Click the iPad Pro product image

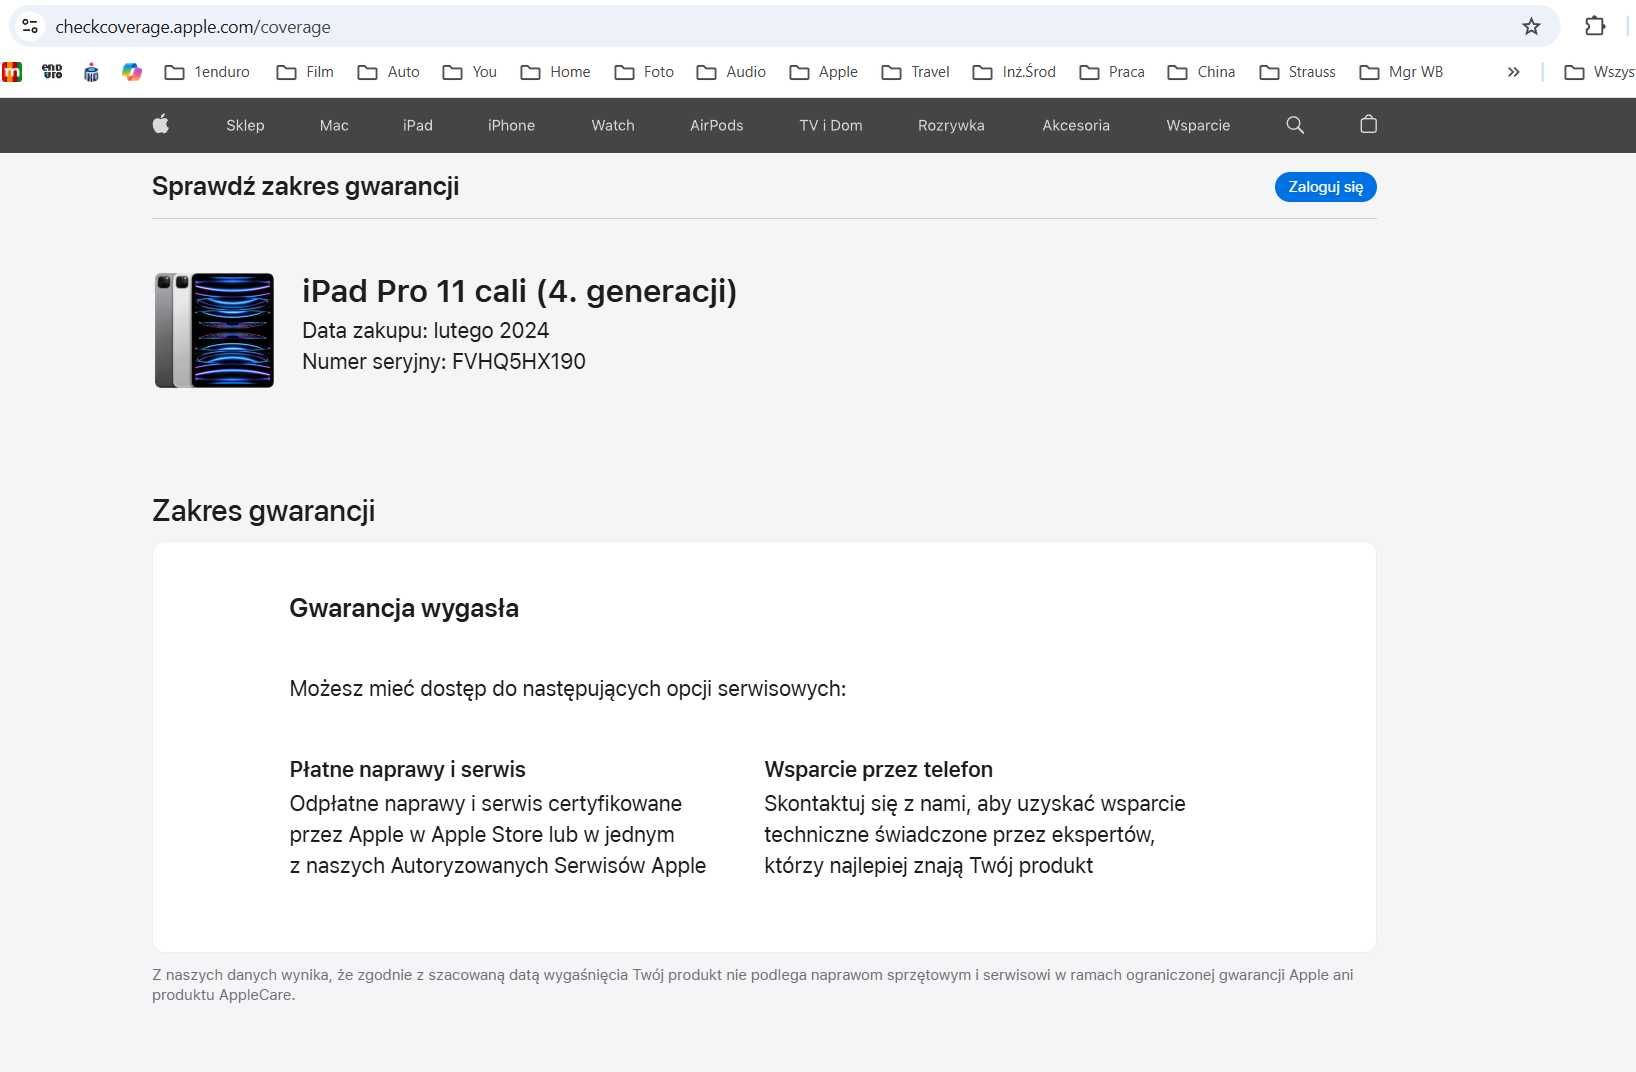point(214,330)
